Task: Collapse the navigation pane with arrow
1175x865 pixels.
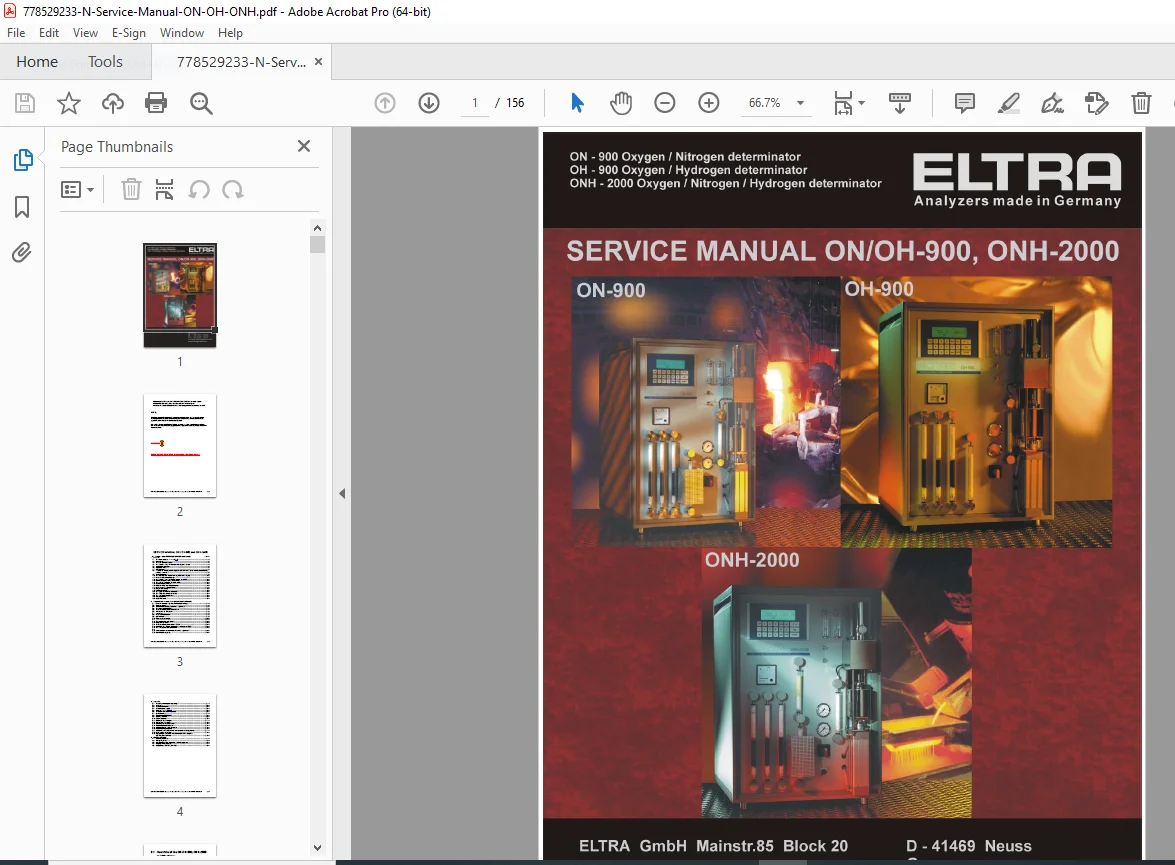Action: 342,493
